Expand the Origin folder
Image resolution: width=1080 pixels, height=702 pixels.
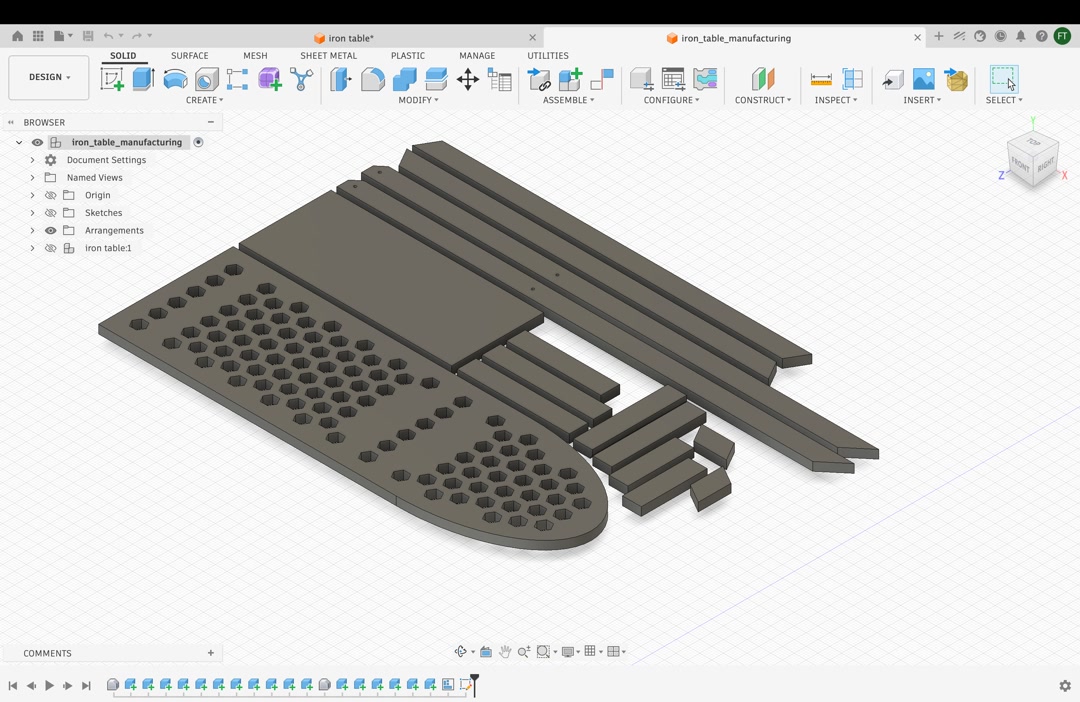click(x=32, y=195)
